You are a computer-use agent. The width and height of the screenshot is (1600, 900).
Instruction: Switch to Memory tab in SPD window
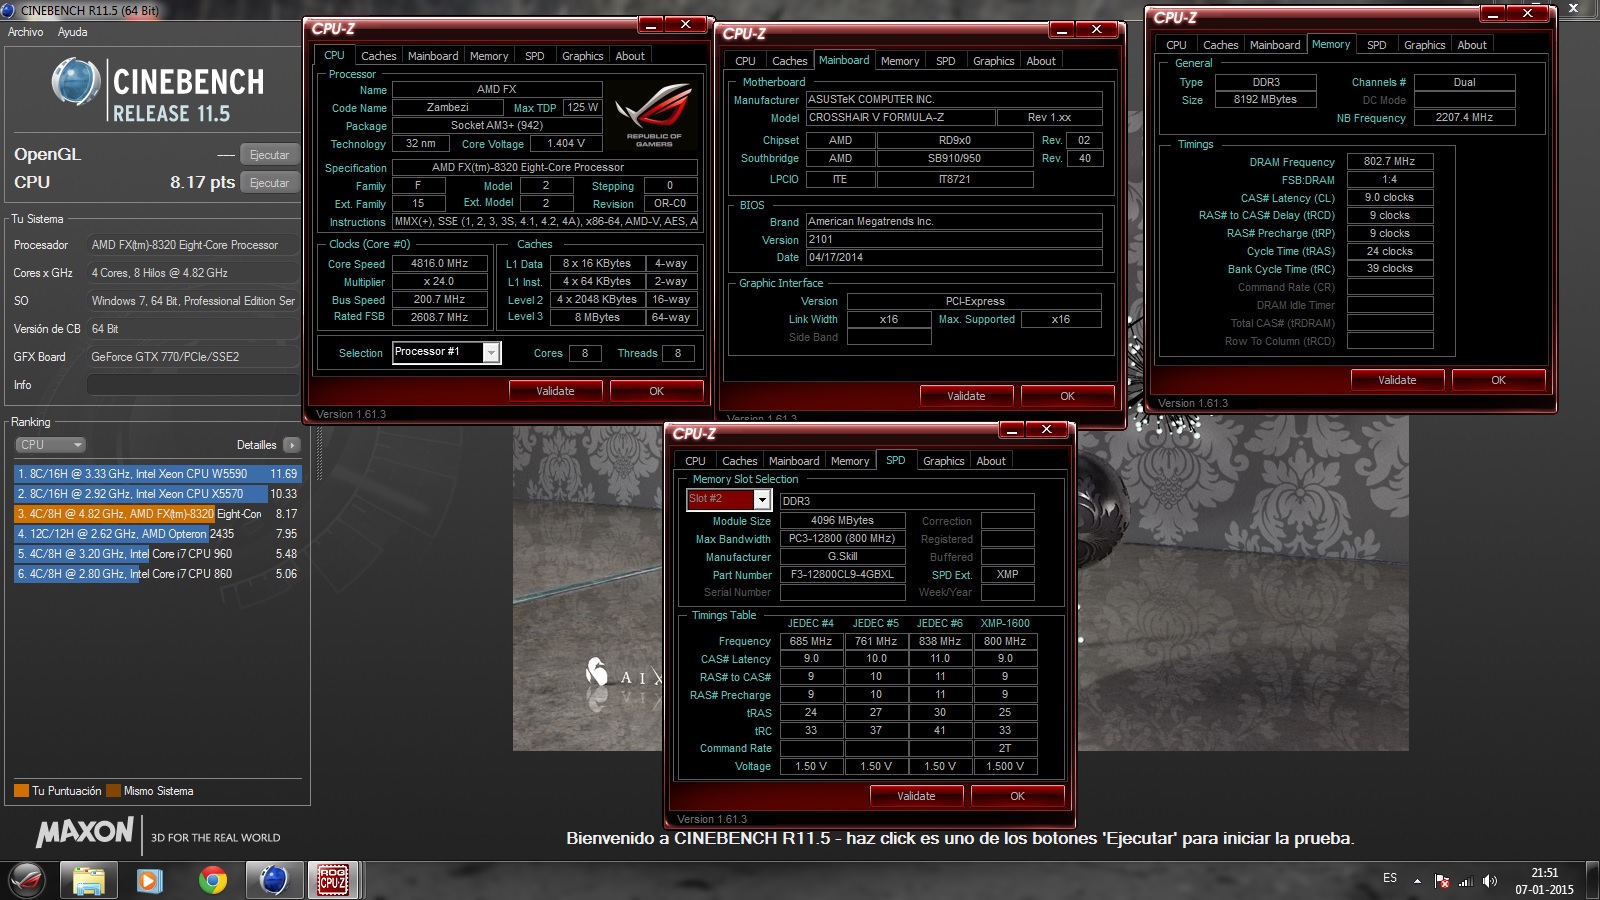click(x=850, y=461)
